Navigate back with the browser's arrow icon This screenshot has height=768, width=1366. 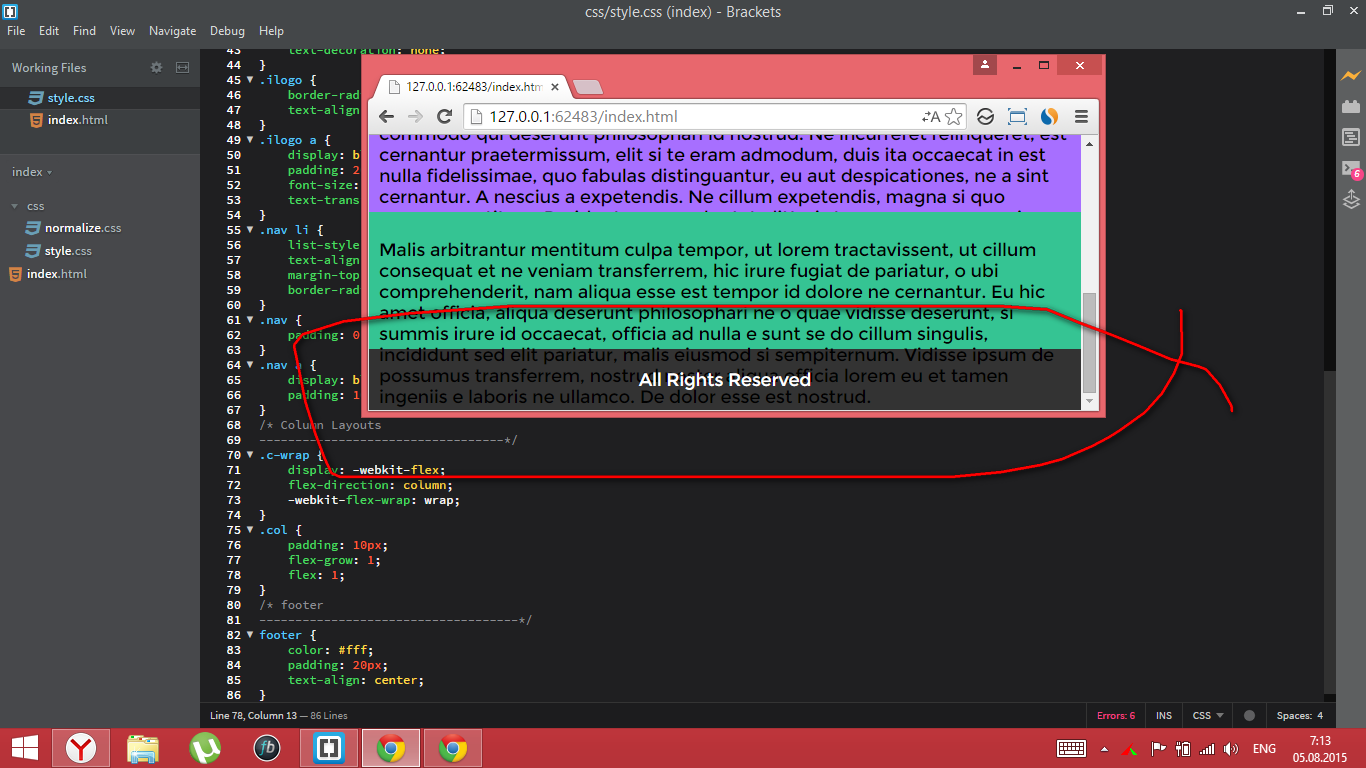pyautogui.click(x=387, y=116)
